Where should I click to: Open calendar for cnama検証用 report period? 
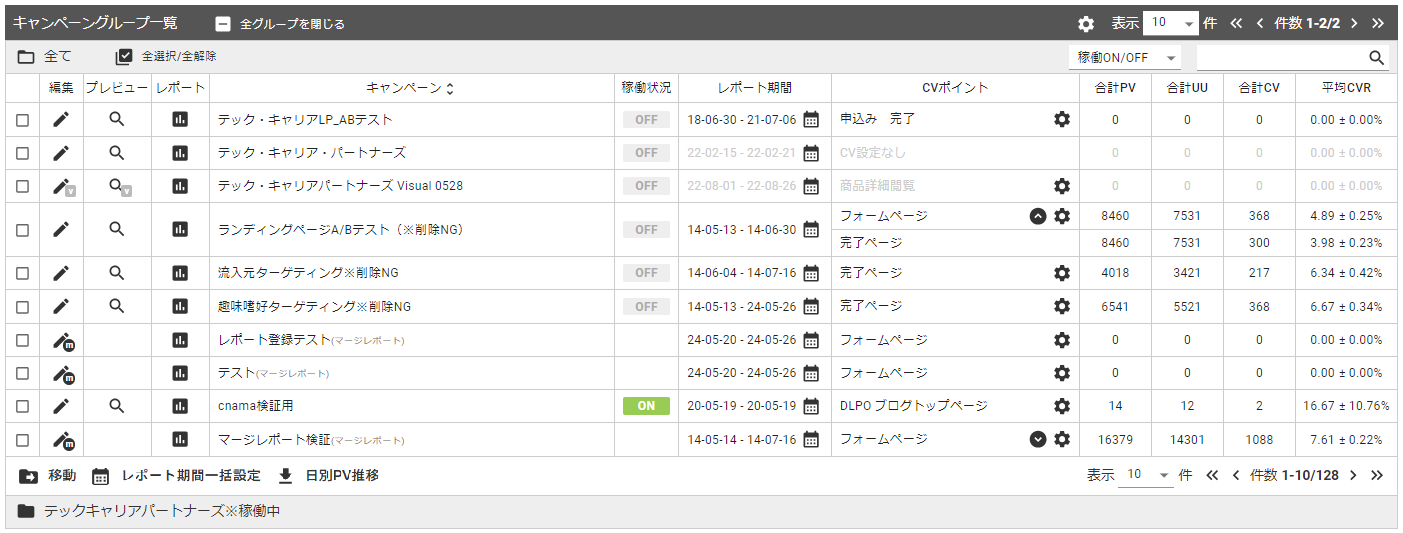tap(811, 406)
